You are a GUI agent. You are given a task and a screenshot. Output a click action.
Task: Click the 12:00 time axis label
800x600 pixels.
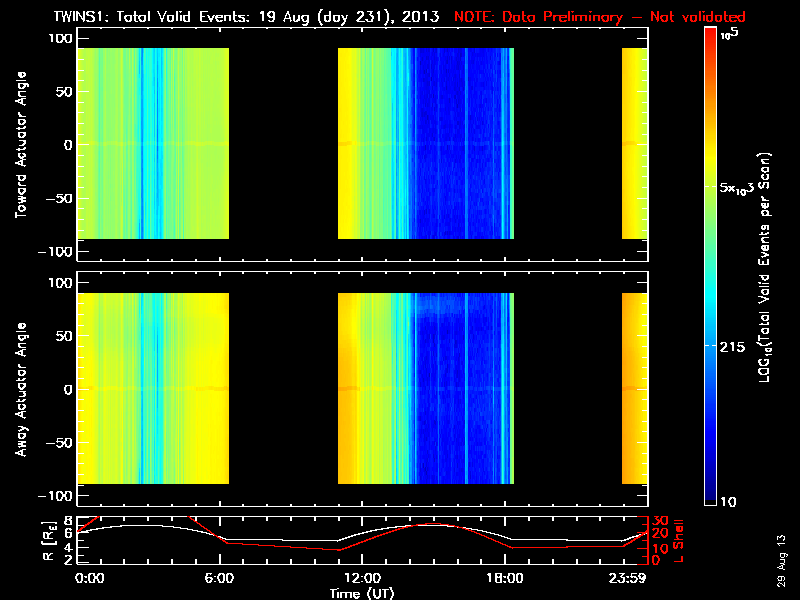tap(363, 578)
